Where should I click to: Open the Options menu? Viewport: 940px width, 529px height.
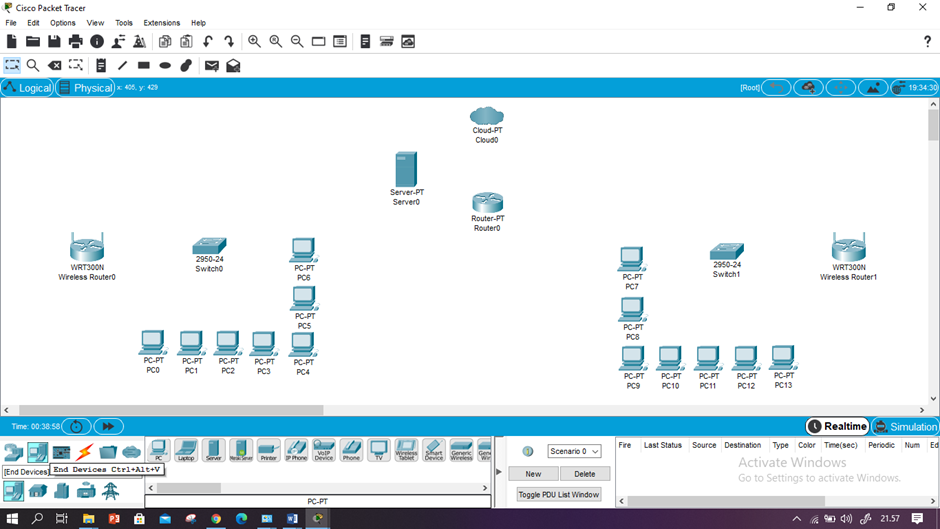pyautogui.click(x=62, y=23)
